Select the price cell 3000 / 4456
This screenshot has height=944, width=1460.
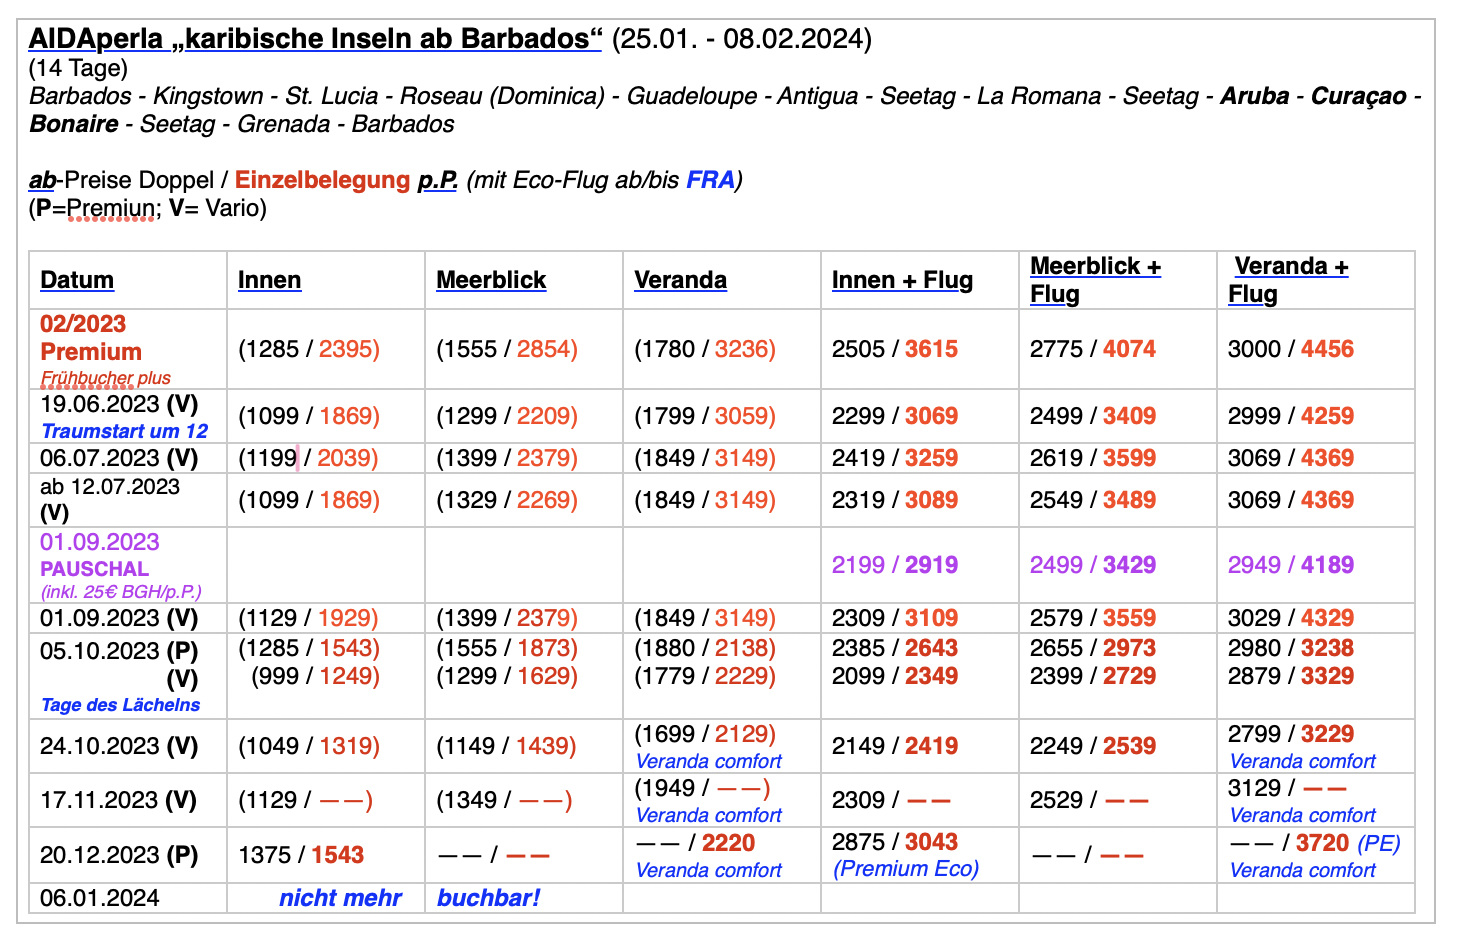[x=1290, y=349]
